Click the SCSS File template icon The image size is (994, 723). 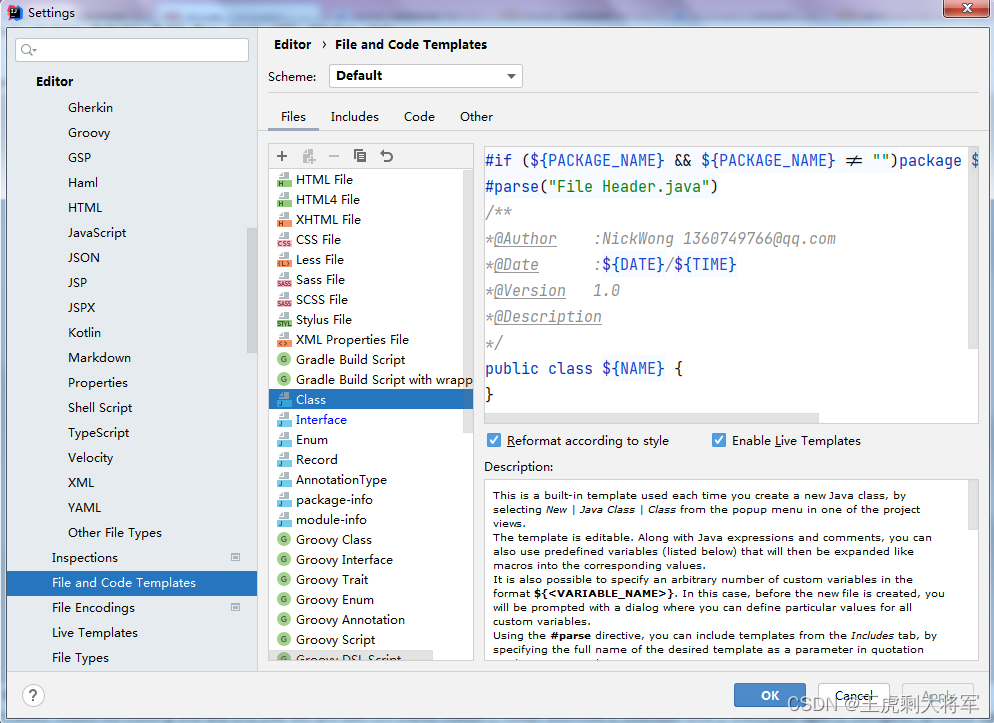pyautogui.click(x=284, y=300)
